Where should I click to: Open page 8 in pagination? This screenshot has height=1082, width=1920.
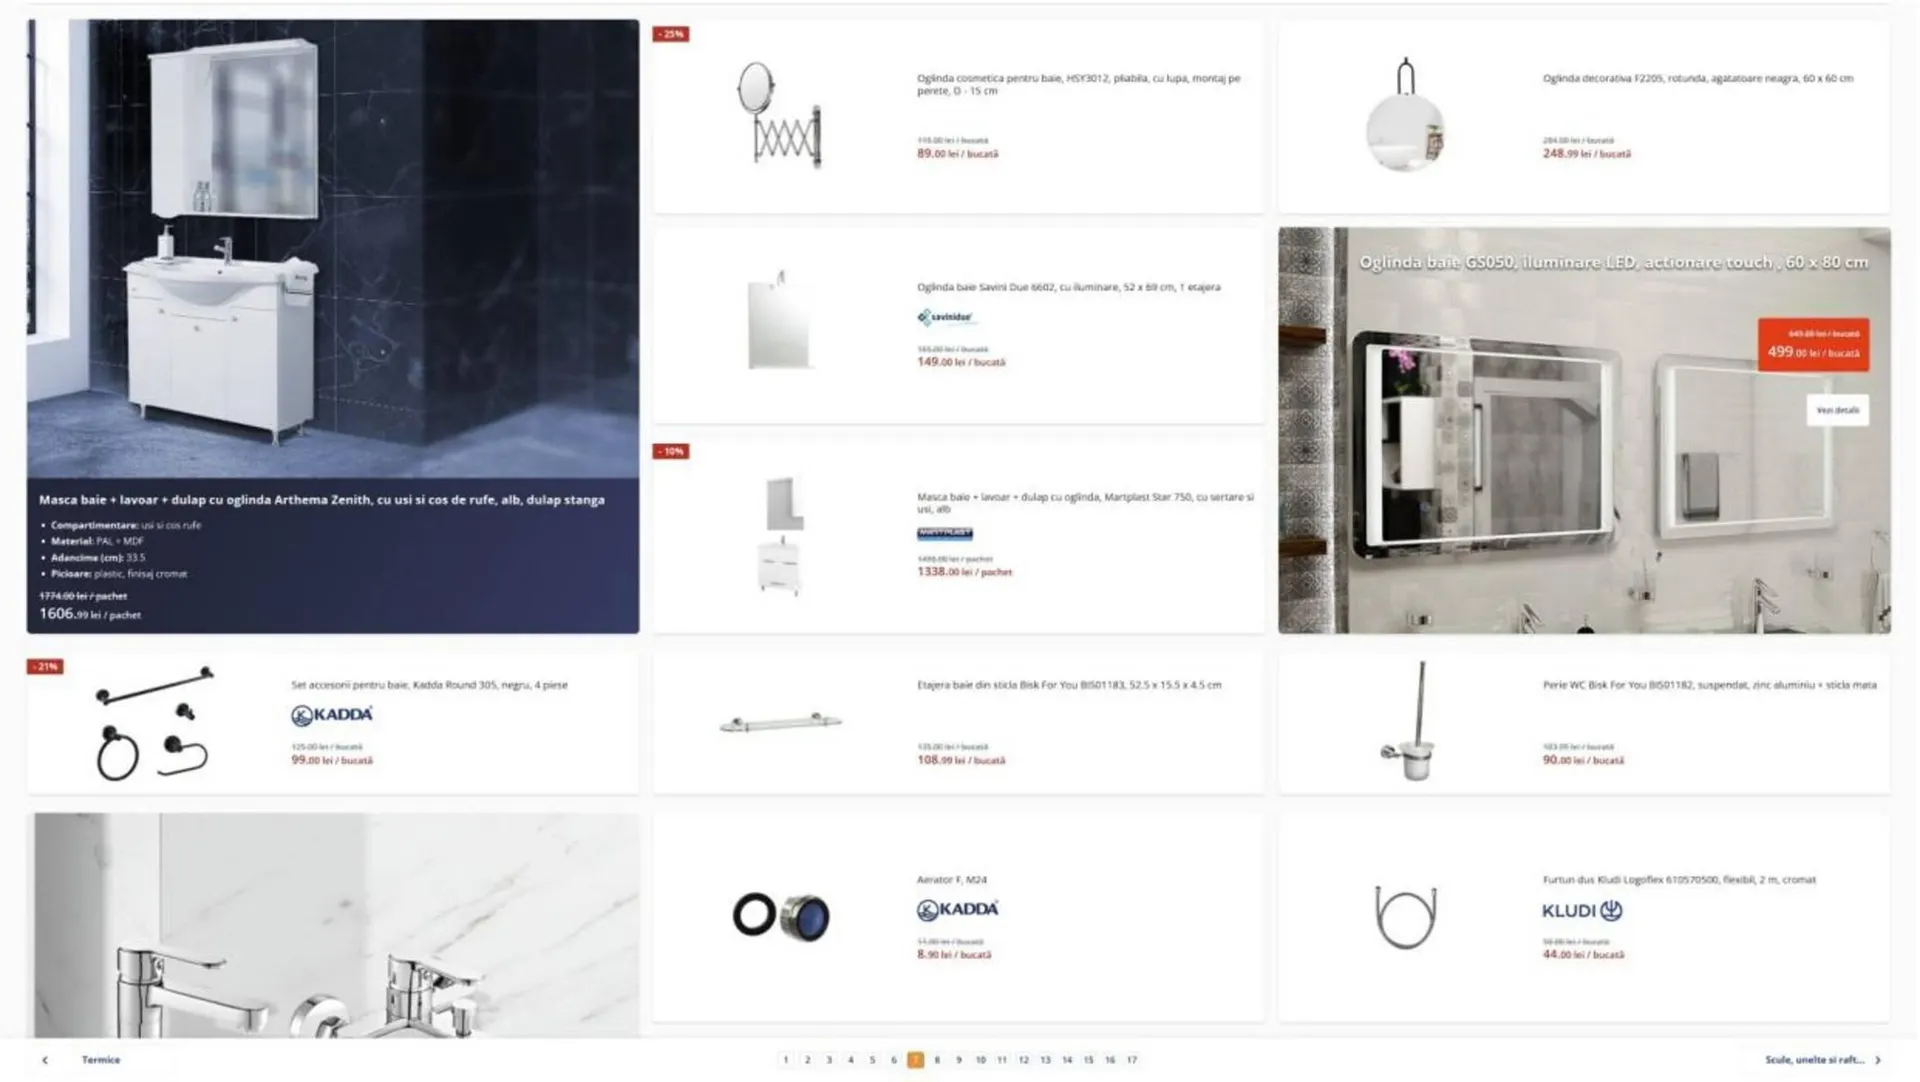tap(937, 1060)
